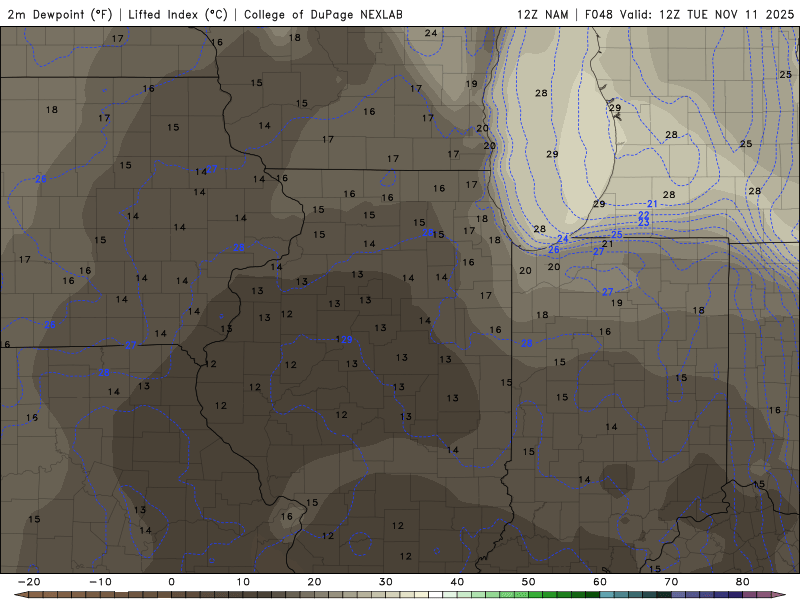The width and height of the screenshot is (800, 600).
Task: Click the "2m Dewpoint (°F)" title text
Action: point(60,14)
